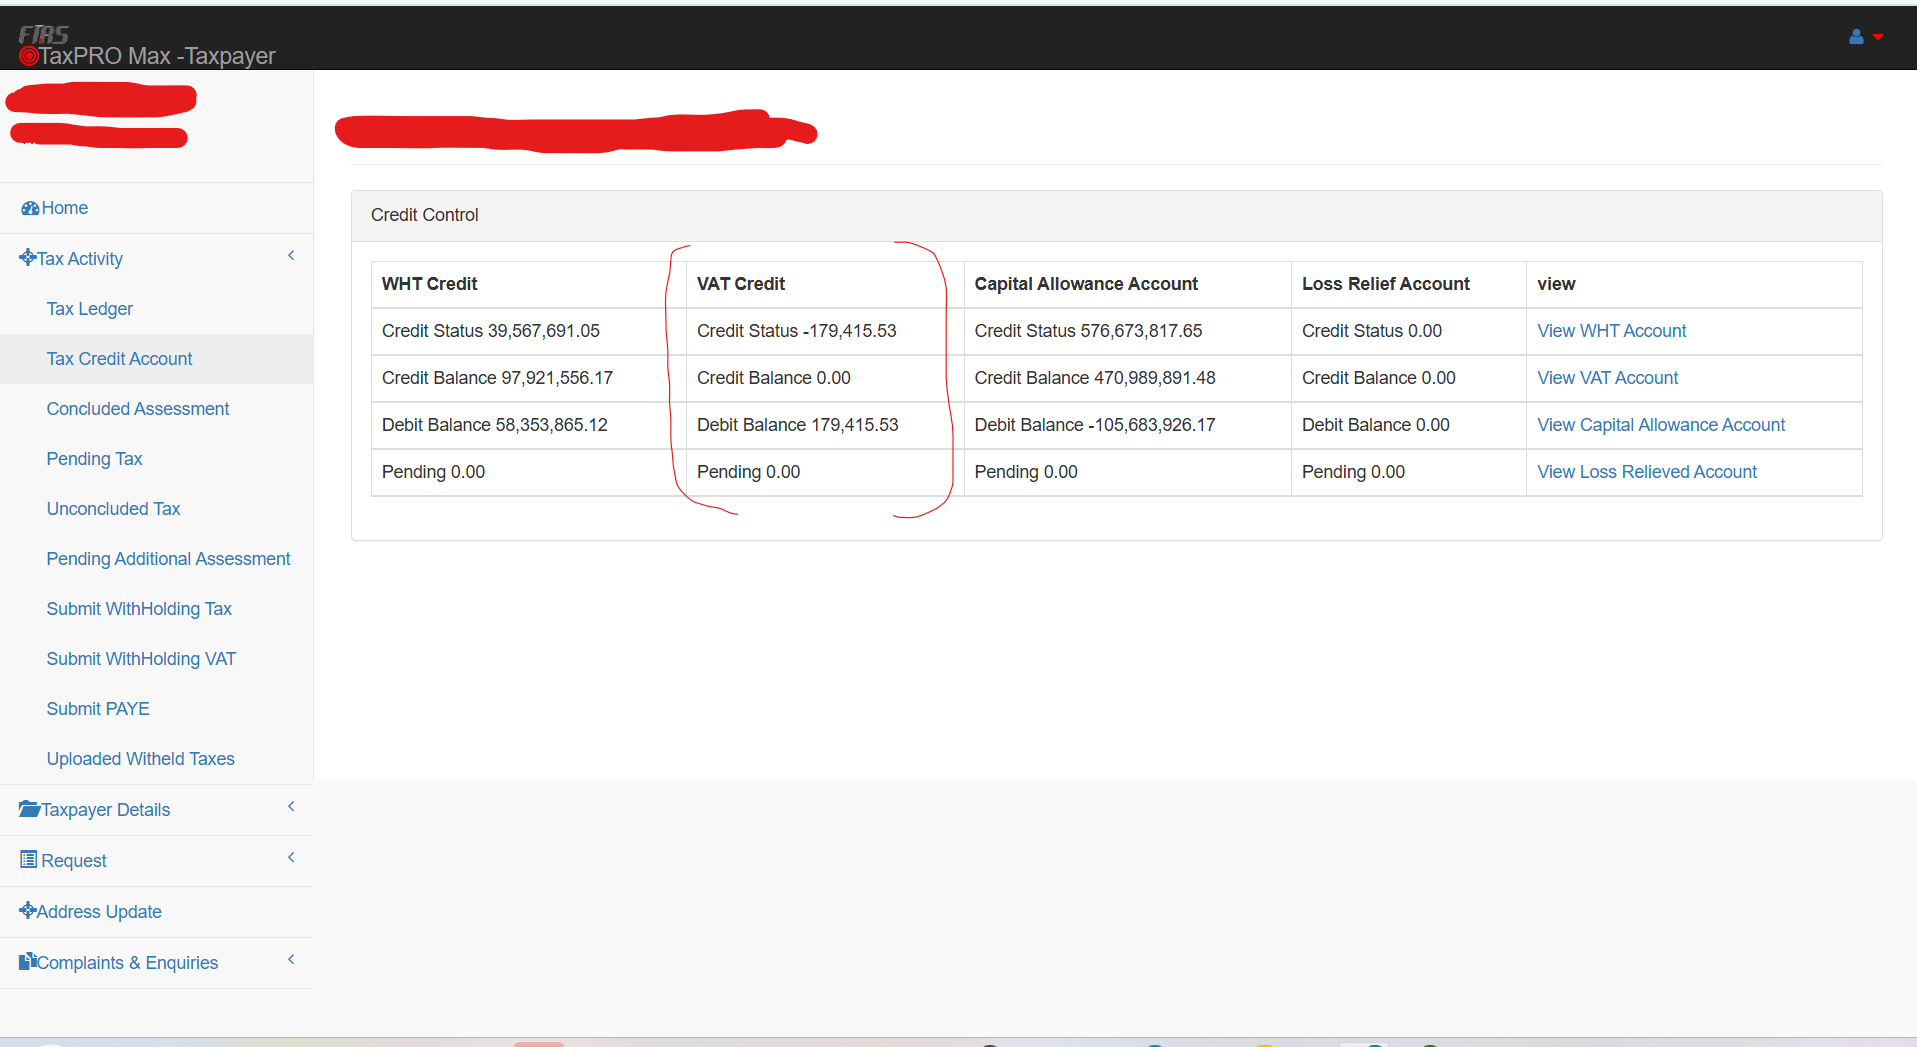1917x1047 pixels.
Task: Click Capital Allowance Credit Status 576,673,817.65
Action: (x=1128, y=331)
